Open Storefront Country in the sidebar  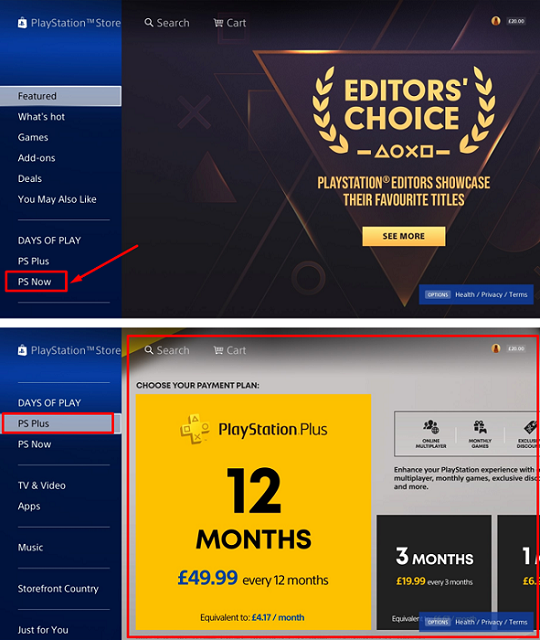tap(58, 589)
